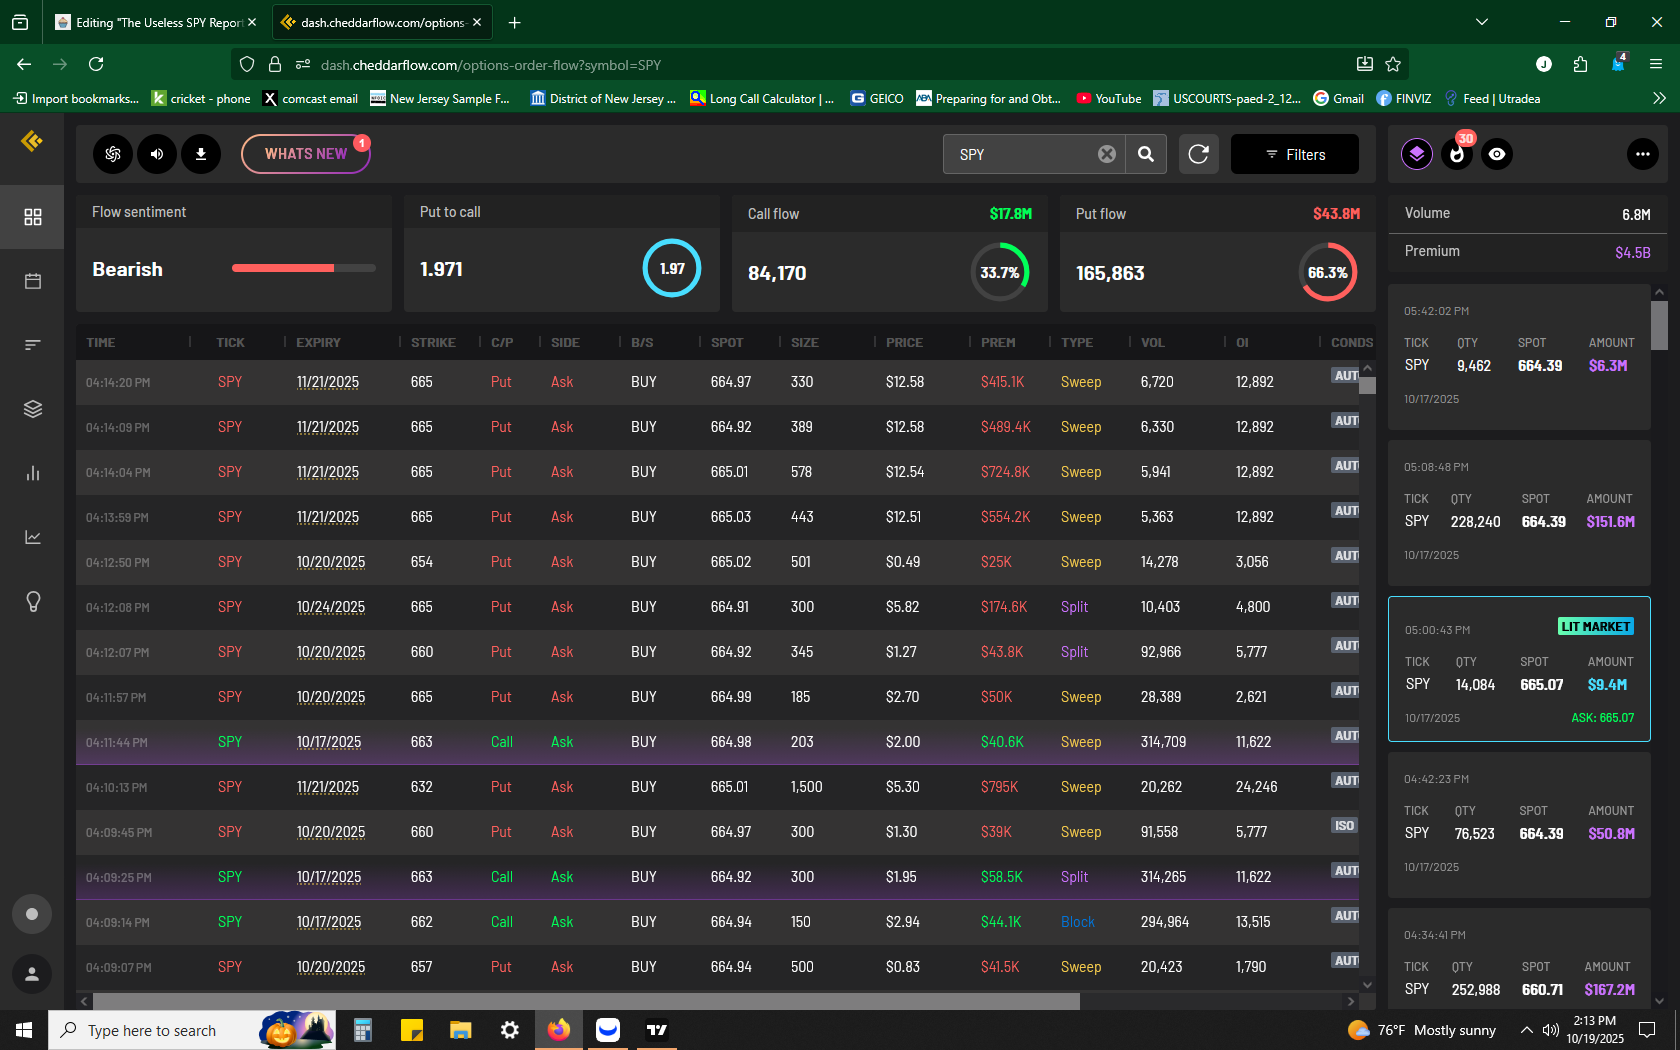The width and height of the screenshot is (1680, 1050).
Task: Open the hot flow icon with 30 badge
Action: click(x=1458, y=154)
